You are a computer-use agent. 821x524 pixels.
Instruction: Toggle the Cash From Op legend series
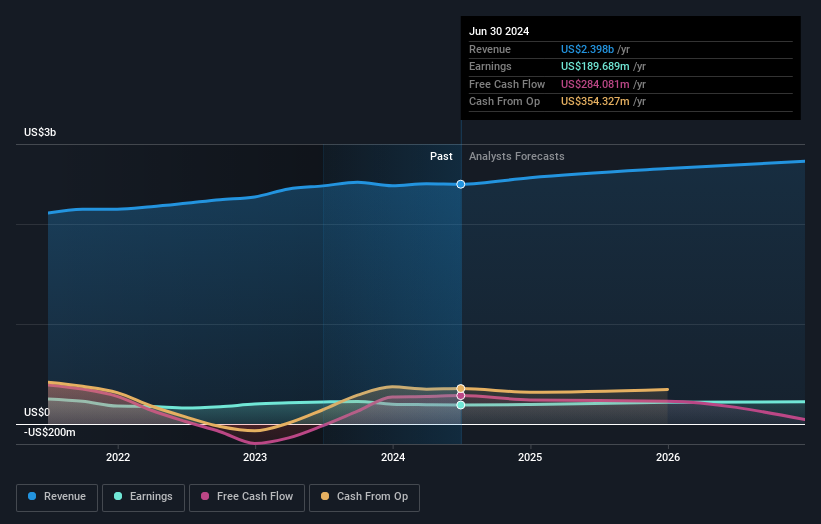click(364, 497)
